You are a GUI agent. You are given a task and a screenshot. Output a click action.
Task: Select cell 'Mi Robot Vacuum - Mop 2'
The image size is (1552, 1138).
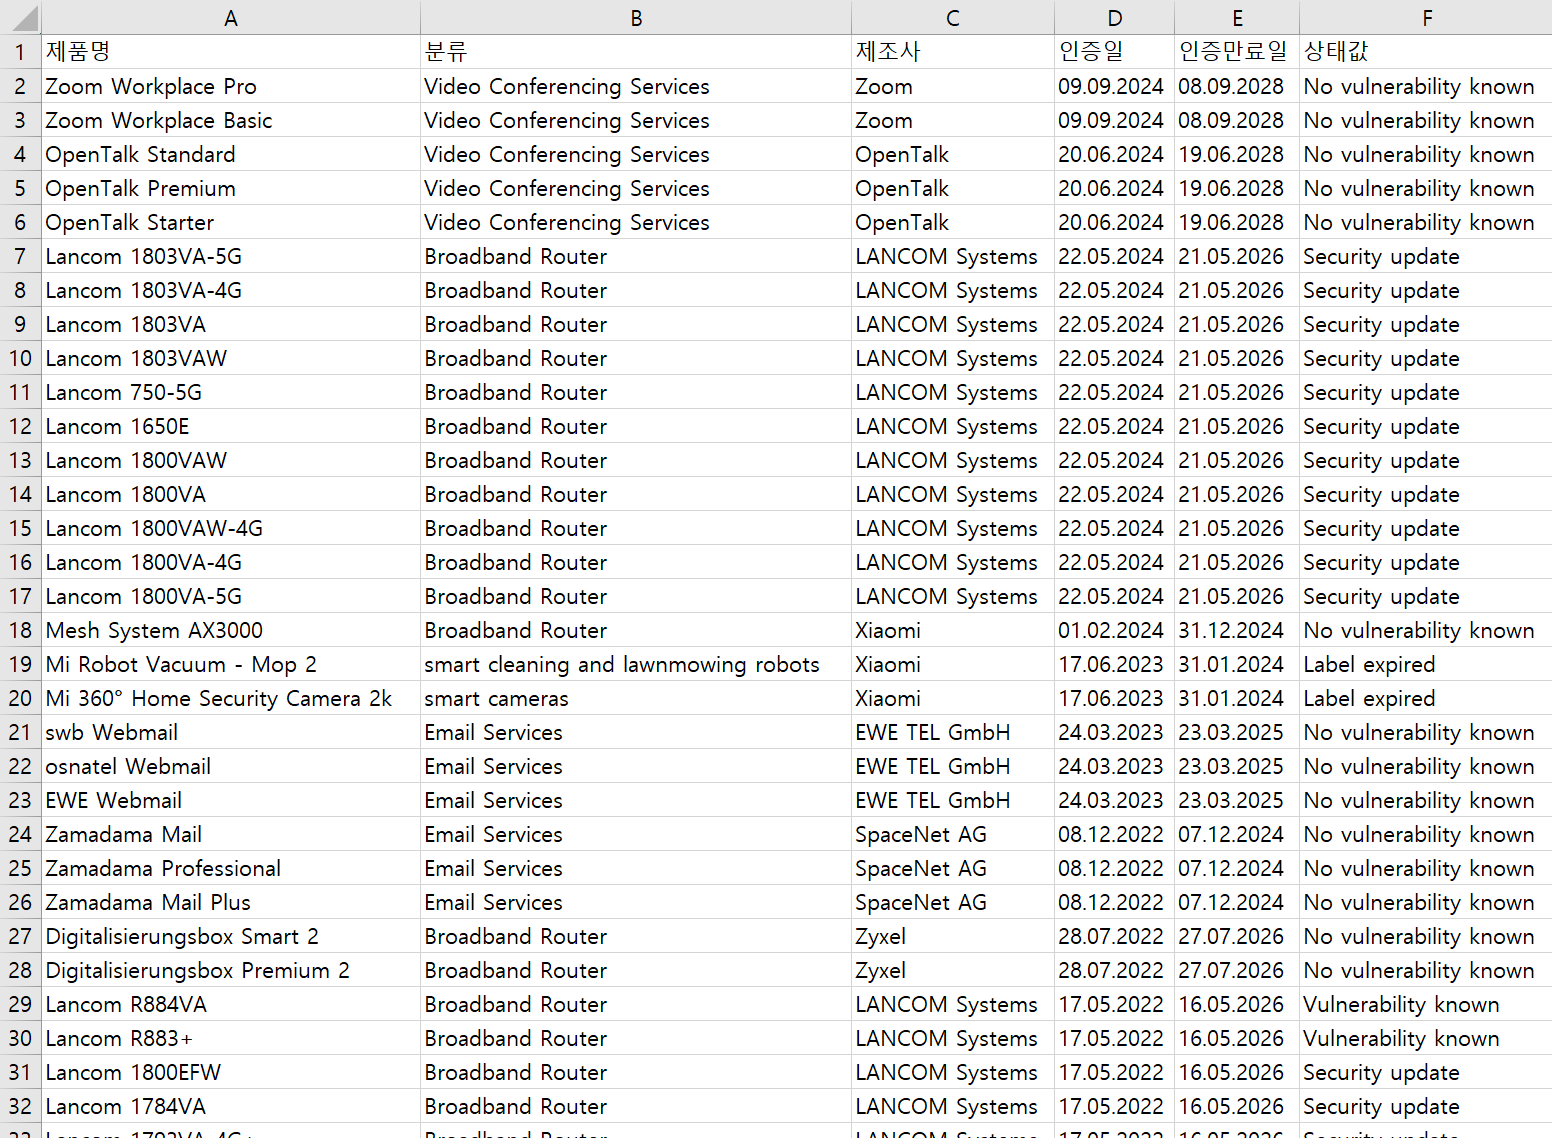[231, 664]
